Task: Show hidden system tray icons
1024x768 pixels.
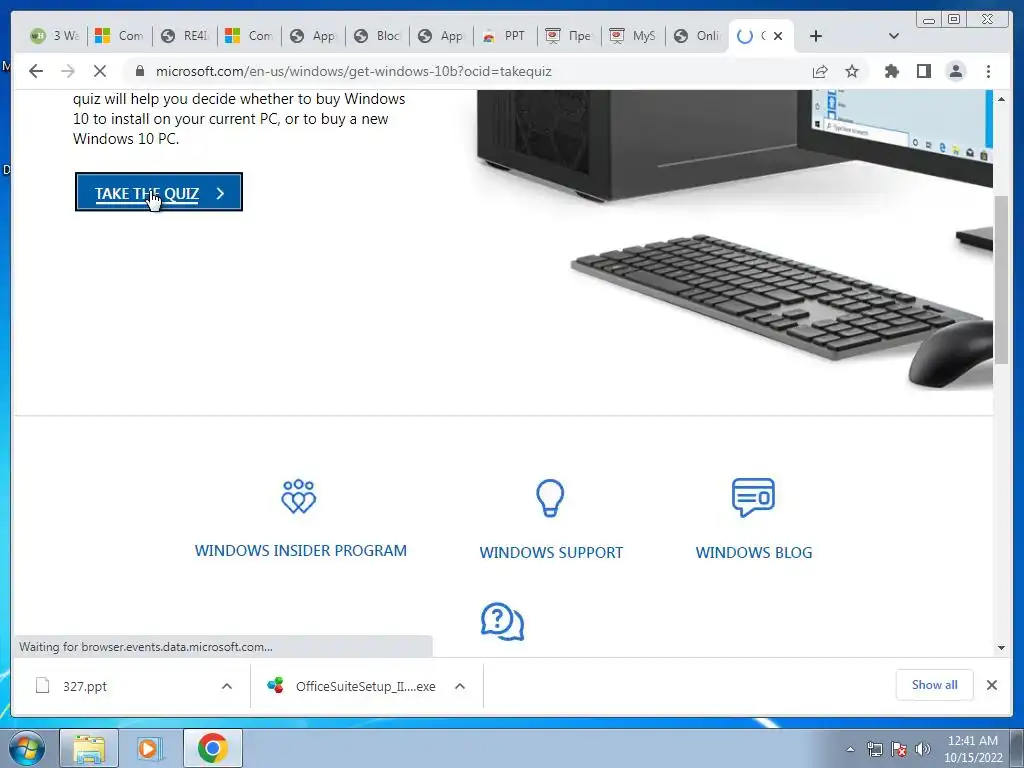Action: pos(850,749)
